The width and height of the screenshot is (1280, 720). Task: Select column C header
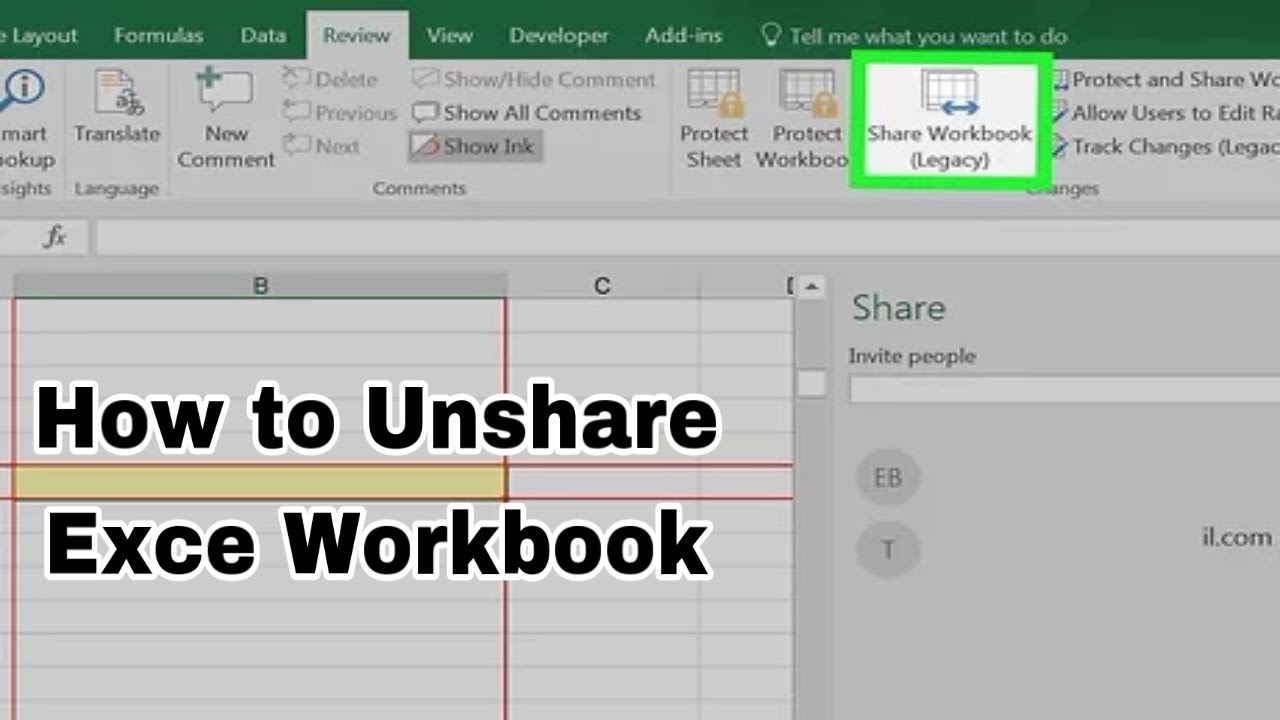(602, 286)
